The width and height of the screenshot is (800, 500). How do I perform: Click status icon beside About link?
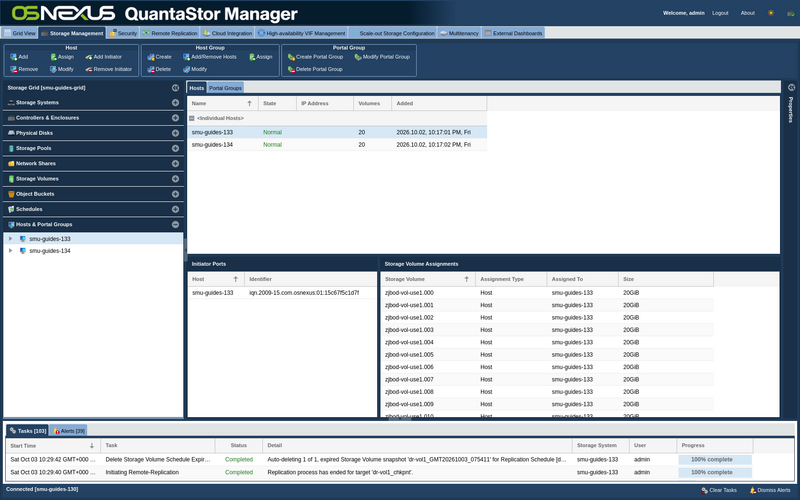(791, 13)
